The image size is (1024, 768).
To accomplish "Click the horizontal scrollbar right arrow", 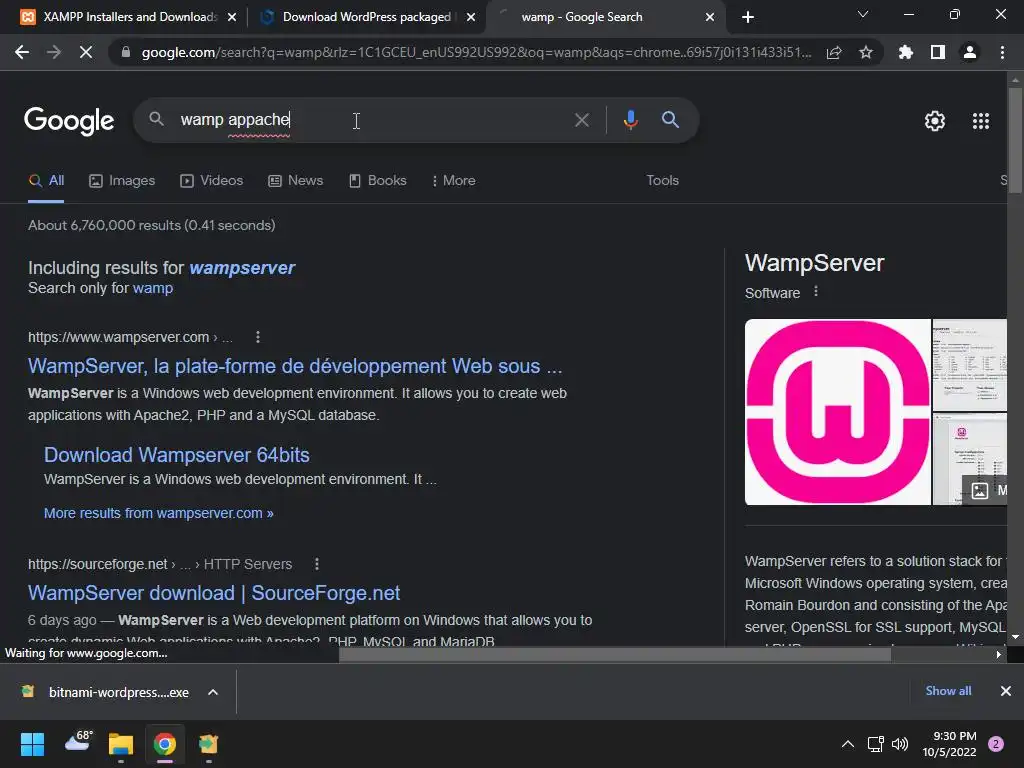I will [x=999, y=654].
